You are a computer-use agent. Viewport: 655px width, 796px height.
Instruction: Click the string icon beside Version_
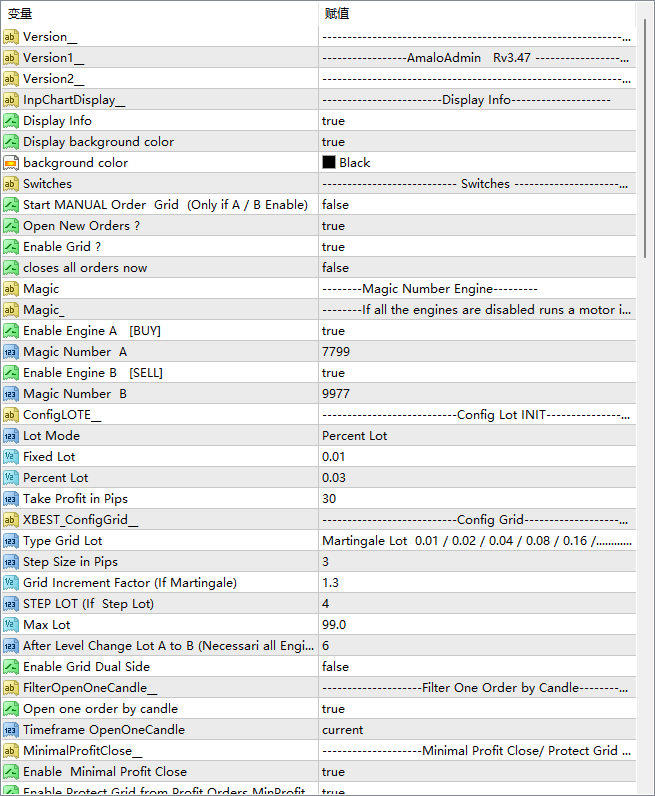click(x=11, y=37)
